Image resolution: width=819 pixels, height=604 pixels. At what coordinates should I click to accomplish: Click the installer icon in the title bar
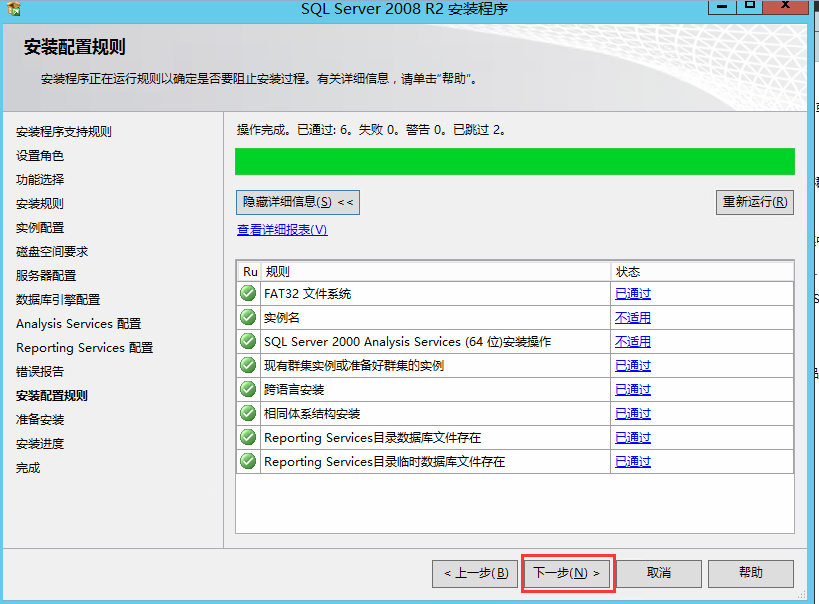coord(14,8)
